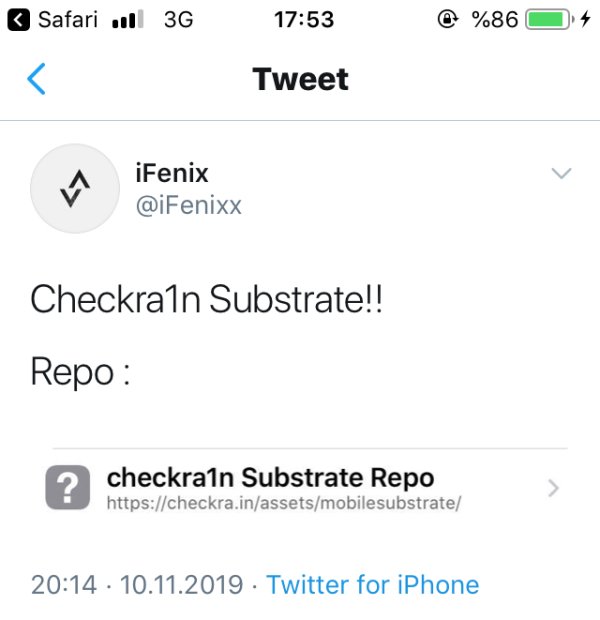Open checkra1n Substrate Repo link card
This screenshot has width=600, height=620.
coord(300,488)
